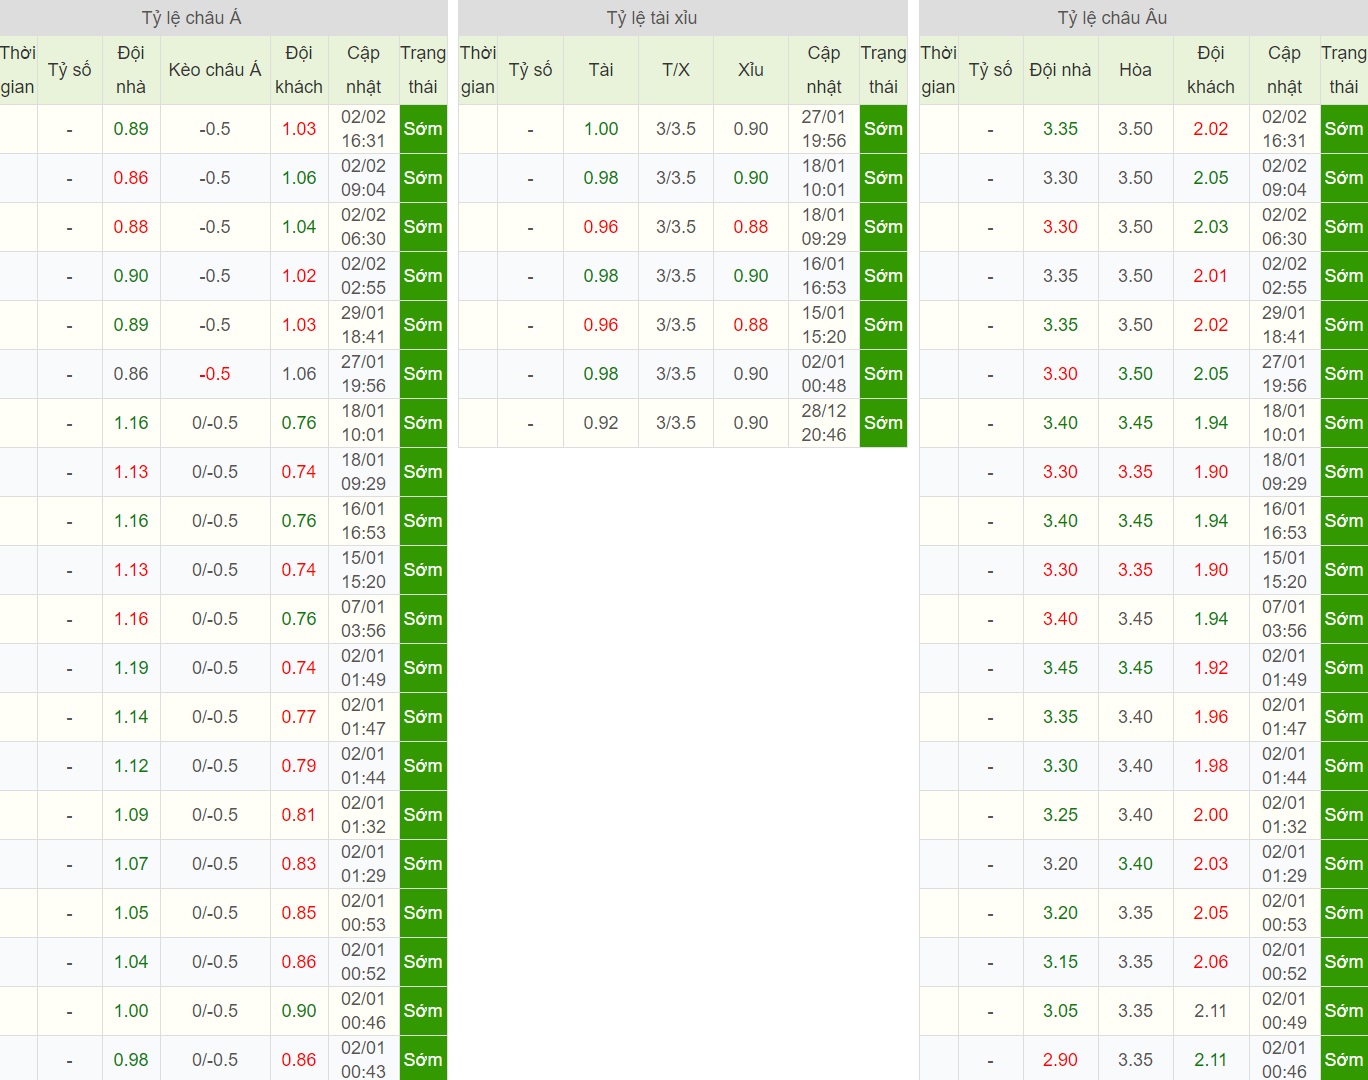This screenshot has height=1080, width=1368.
Task: Click home odds 1.07 in châu Á table
Action: pyautogui.click(x=131, y=864)
